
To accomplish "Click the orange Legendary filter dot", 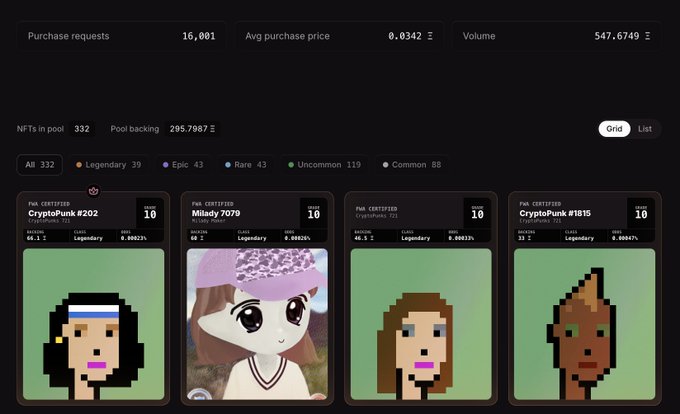I will pyautogui.click(x=79, y=165).
